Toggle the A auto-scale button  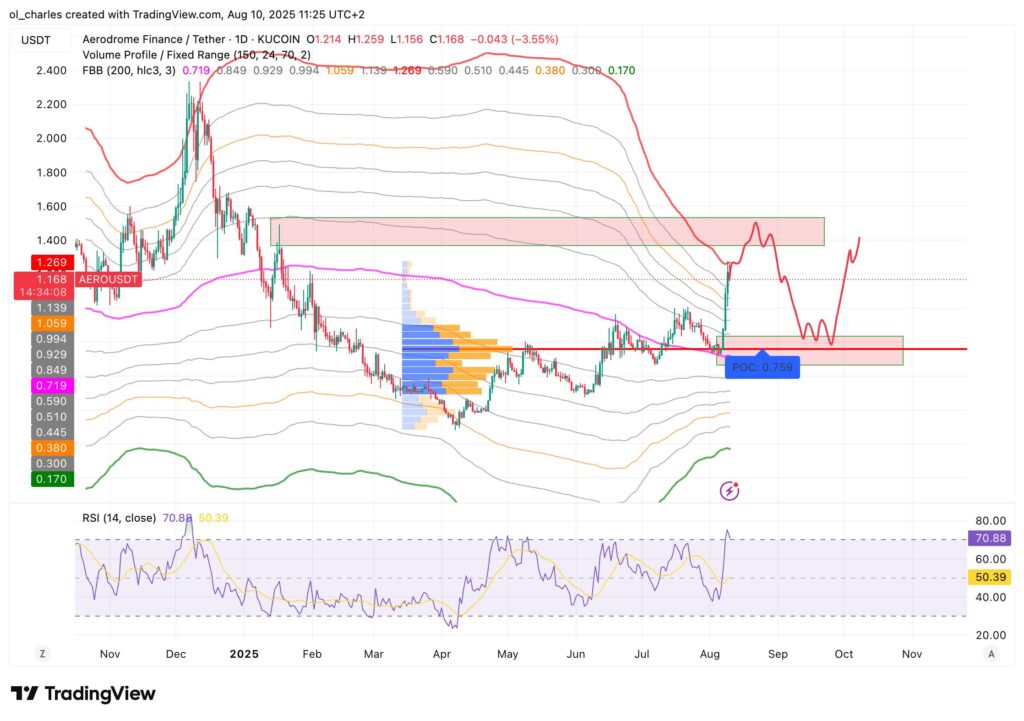990,653
